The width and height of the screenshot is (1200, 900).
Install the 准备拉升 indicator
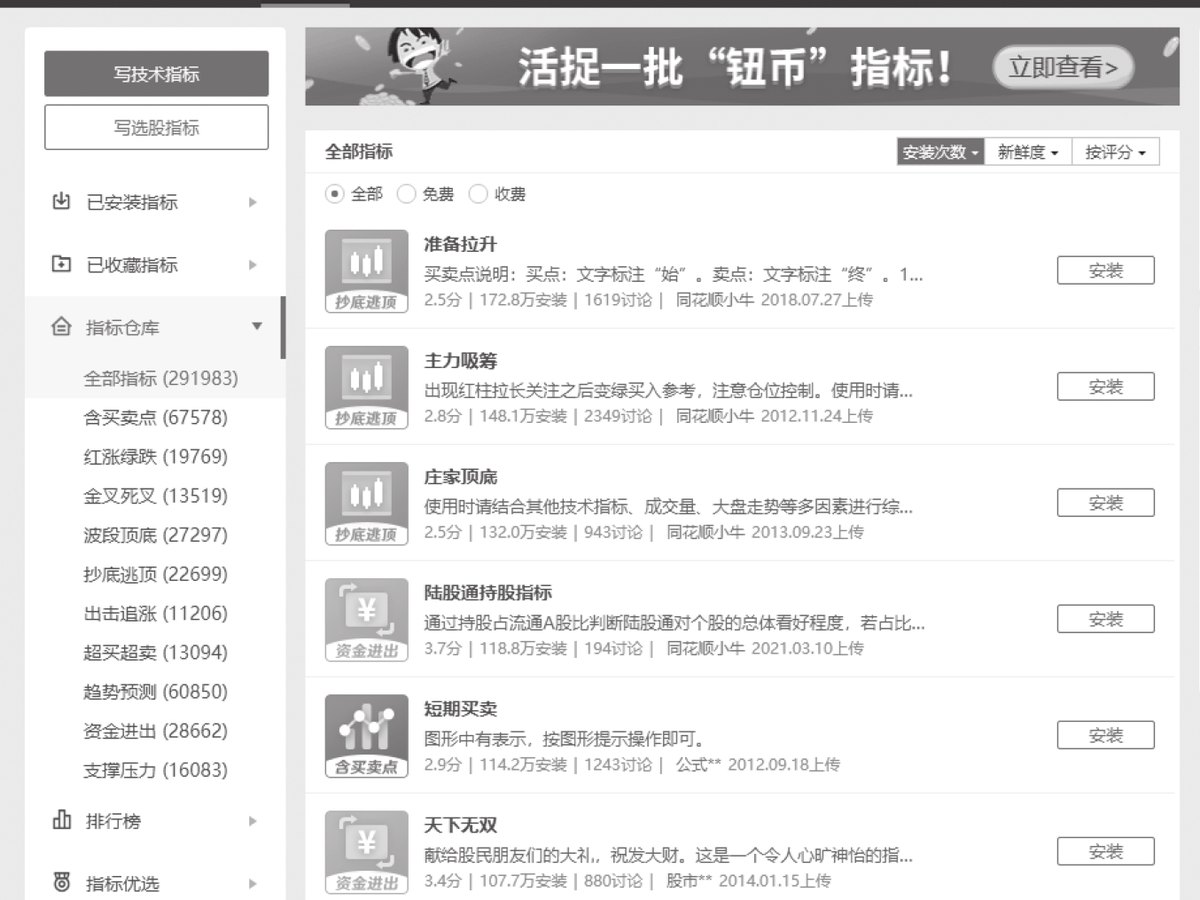[x=1106, y=271]
